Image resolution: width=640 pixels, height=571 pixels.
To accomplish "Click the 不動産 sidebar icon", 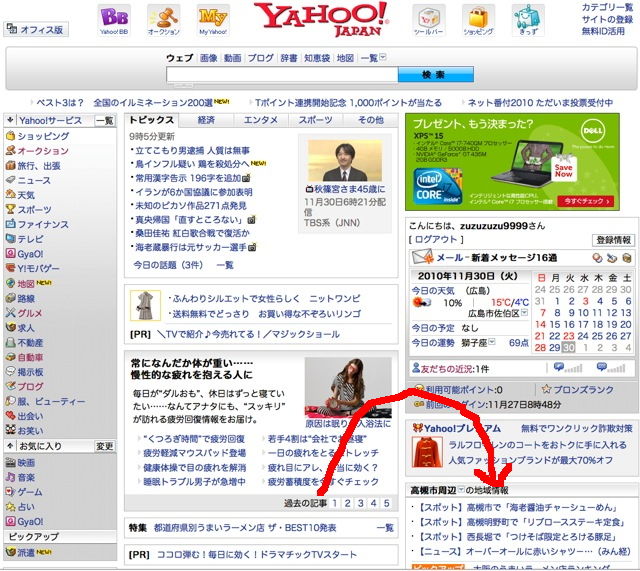I will point(10,342).
